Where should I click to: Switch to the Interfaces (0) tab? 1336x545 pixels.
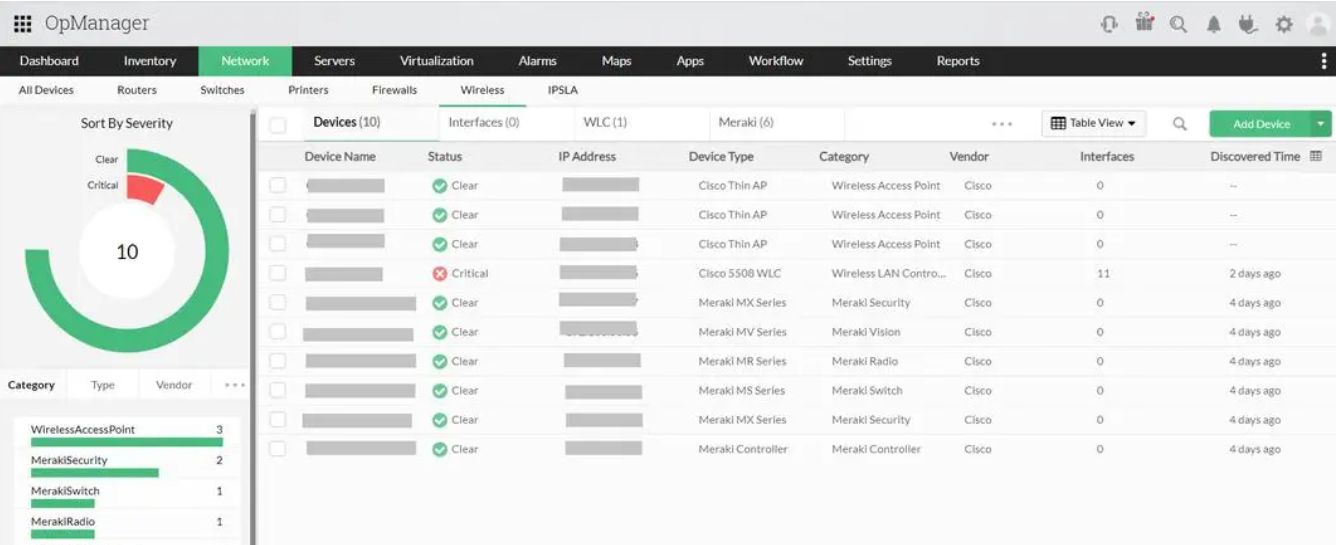point(484,122)
